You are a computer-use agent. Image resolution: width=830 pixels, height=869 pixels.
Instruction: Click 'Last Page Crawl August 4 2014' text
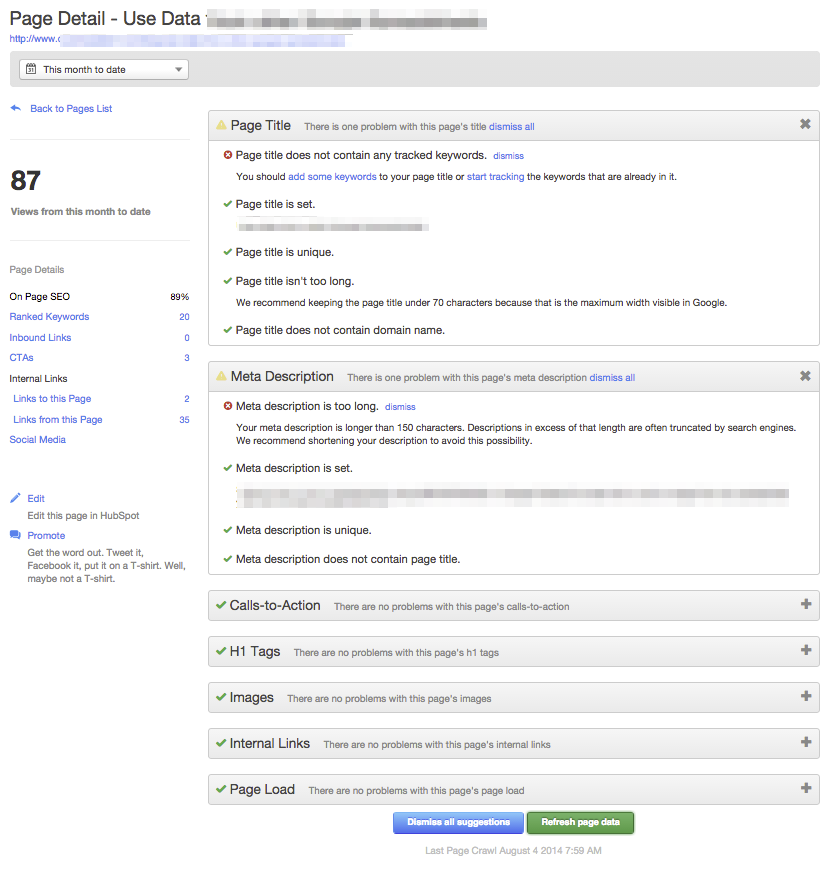point(513,851)
